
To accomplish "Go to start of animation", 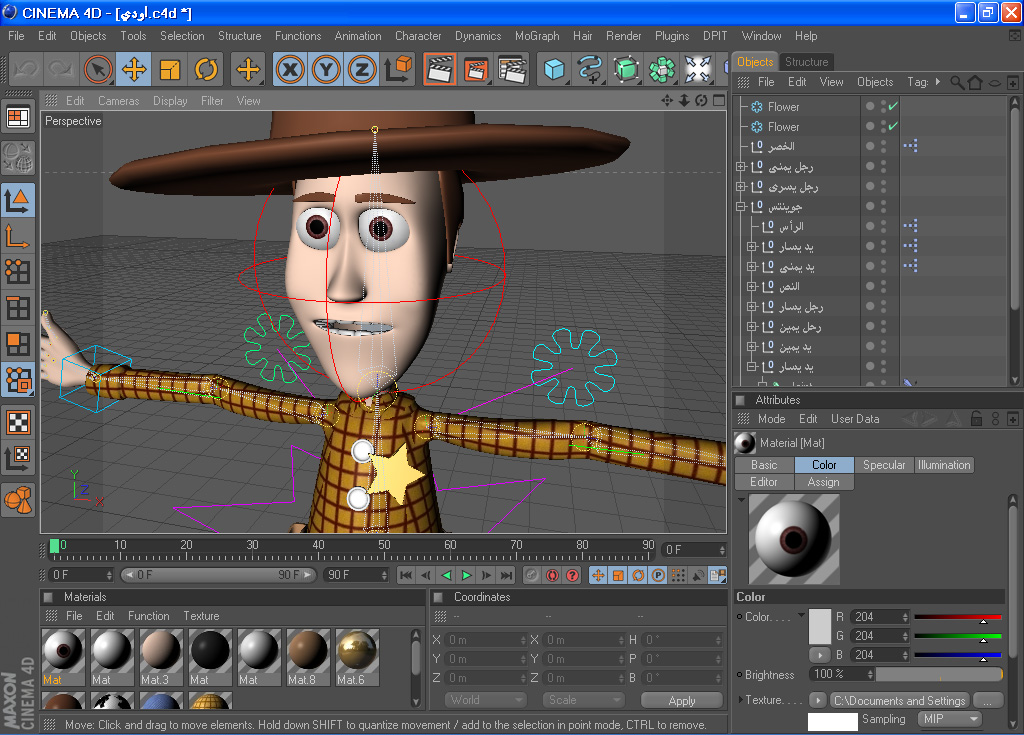I will (406, 575).
